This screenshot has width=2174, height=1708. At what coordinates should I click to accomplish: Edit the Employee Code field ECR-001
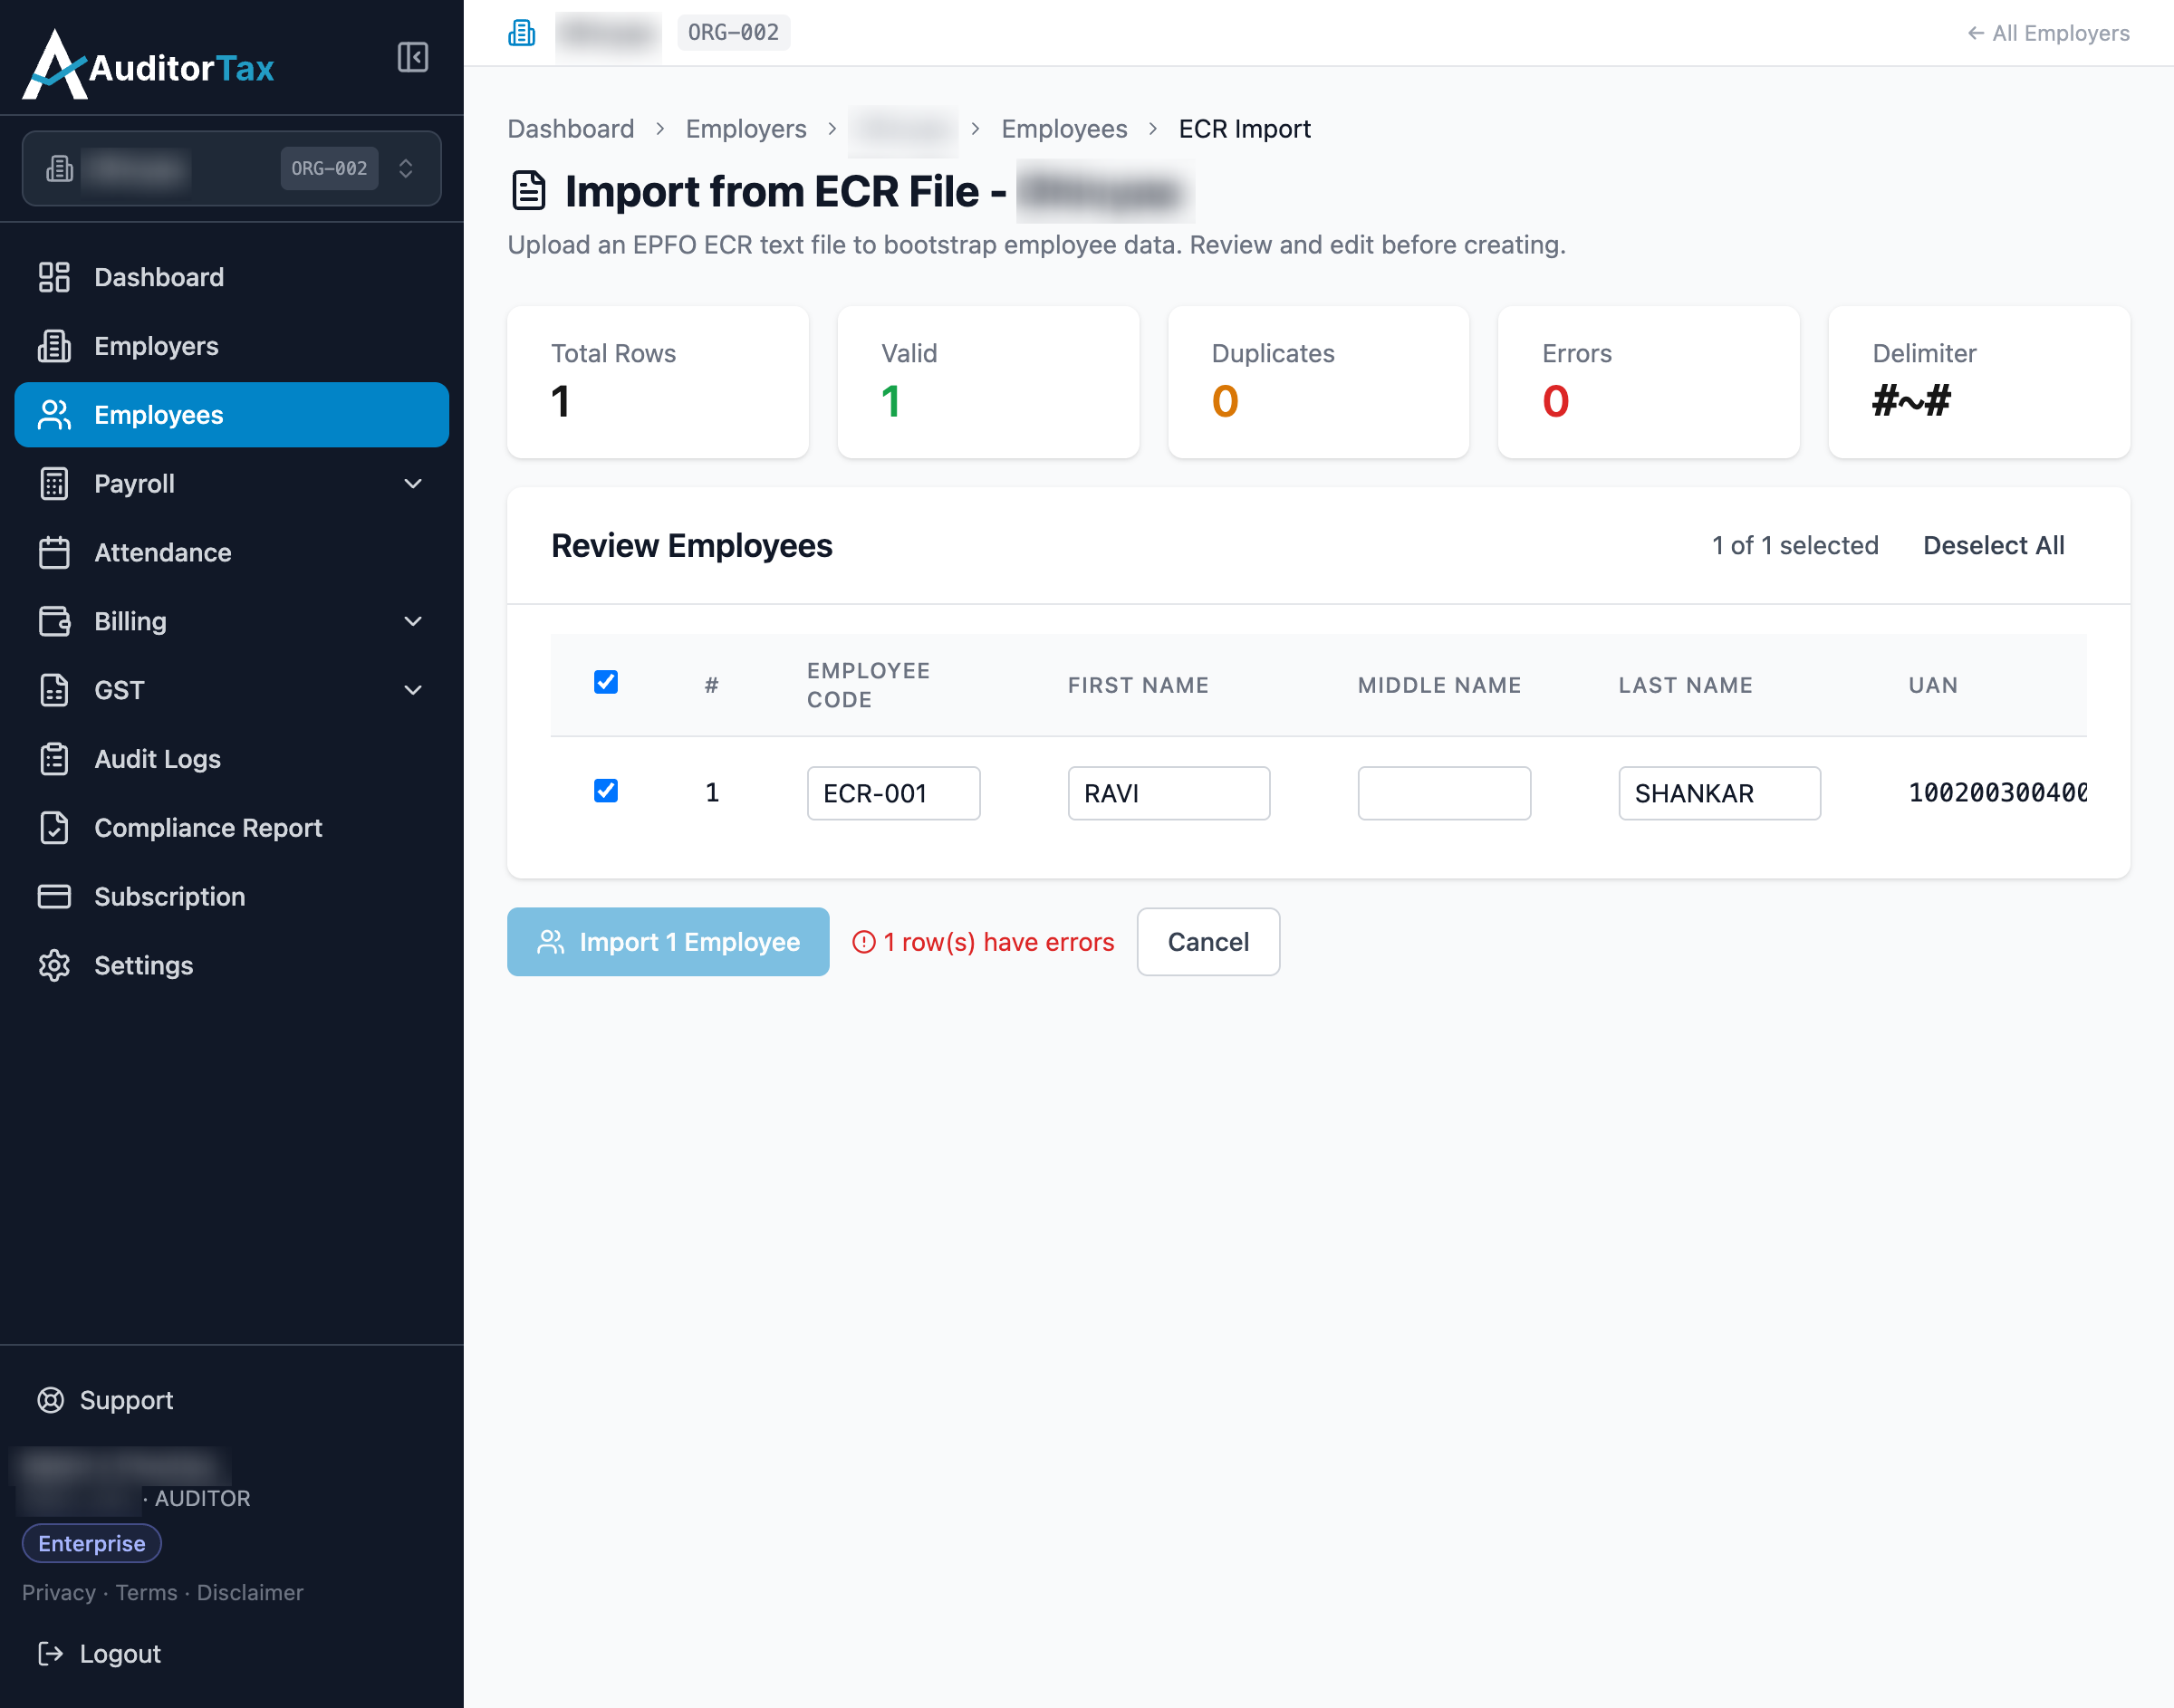pos(894,793)
